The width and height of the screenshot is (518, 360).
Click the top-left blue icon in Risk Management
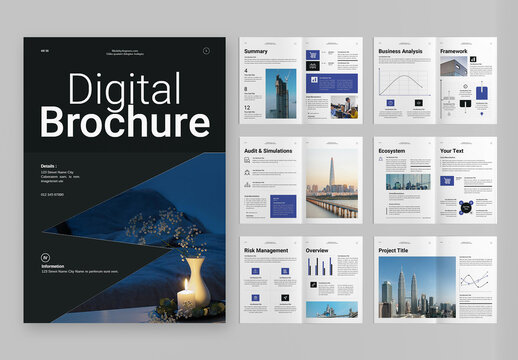click(255, 271)
